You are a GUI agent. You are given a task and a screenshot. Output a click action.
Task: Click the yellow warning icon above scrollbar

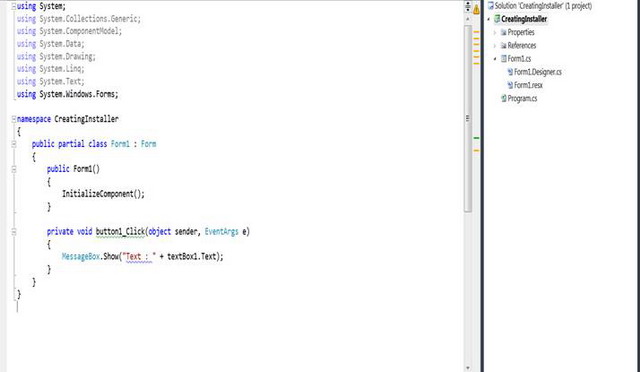476,9
